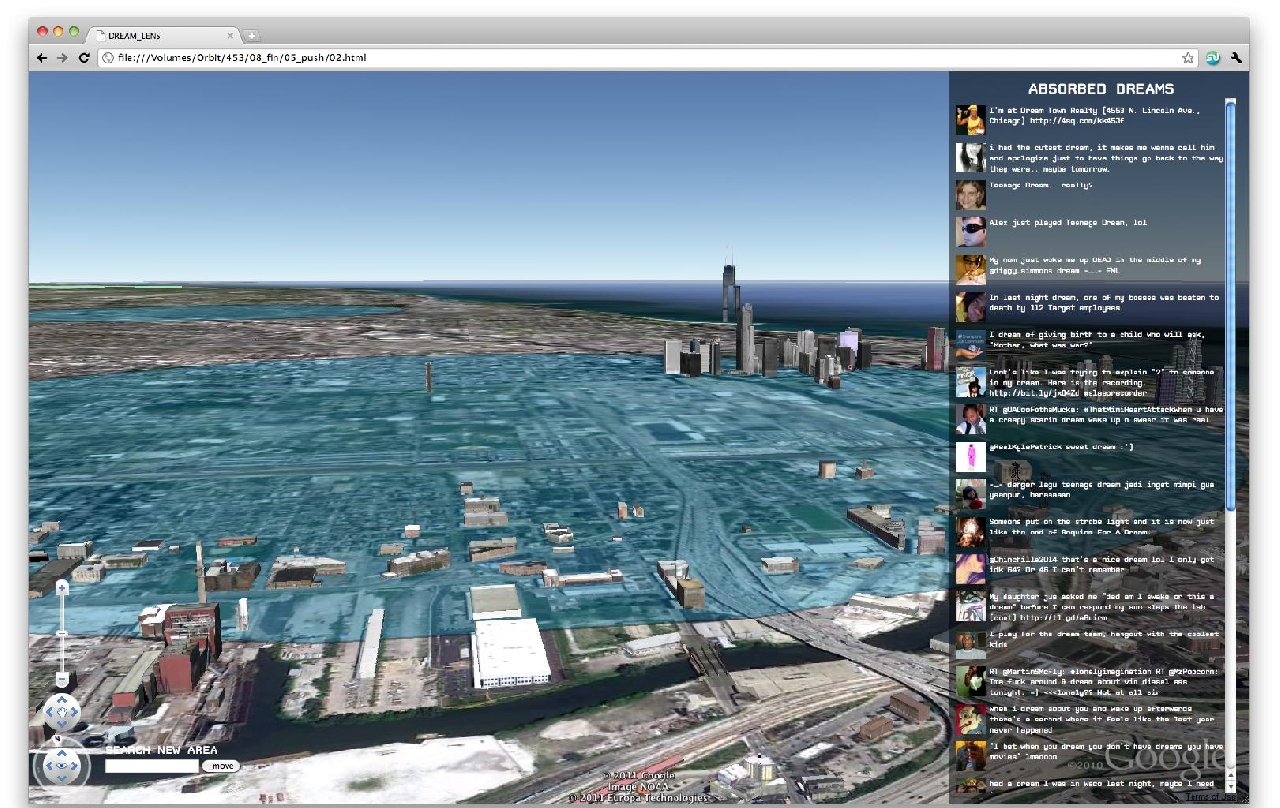Click the Search New Area text field
This screenshot has height=808, width=1280.
[x=151, y=766]
